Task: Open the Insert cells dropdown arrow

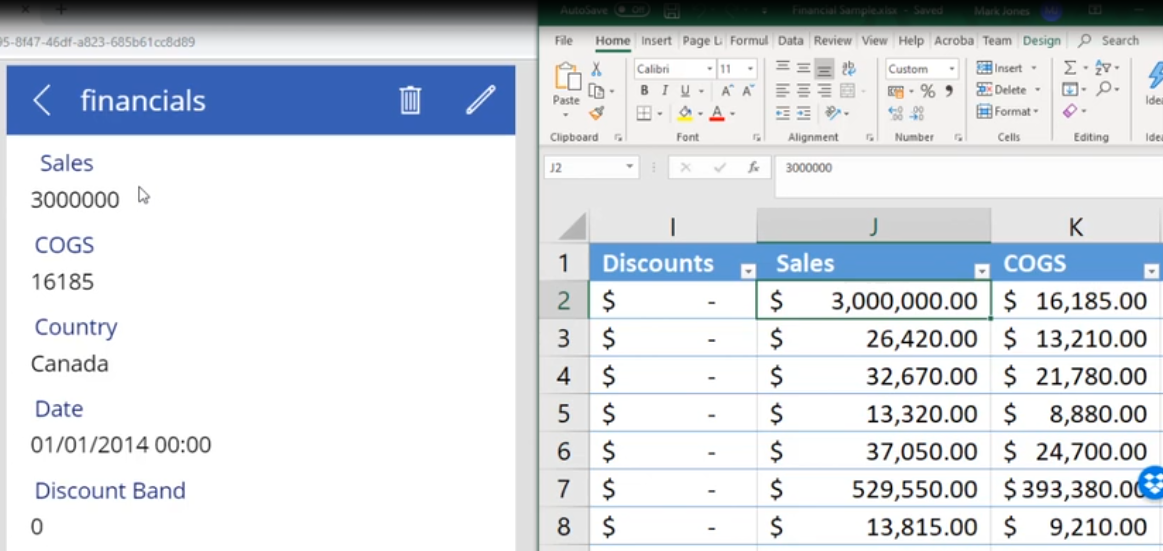Action: pos(1033,68)
